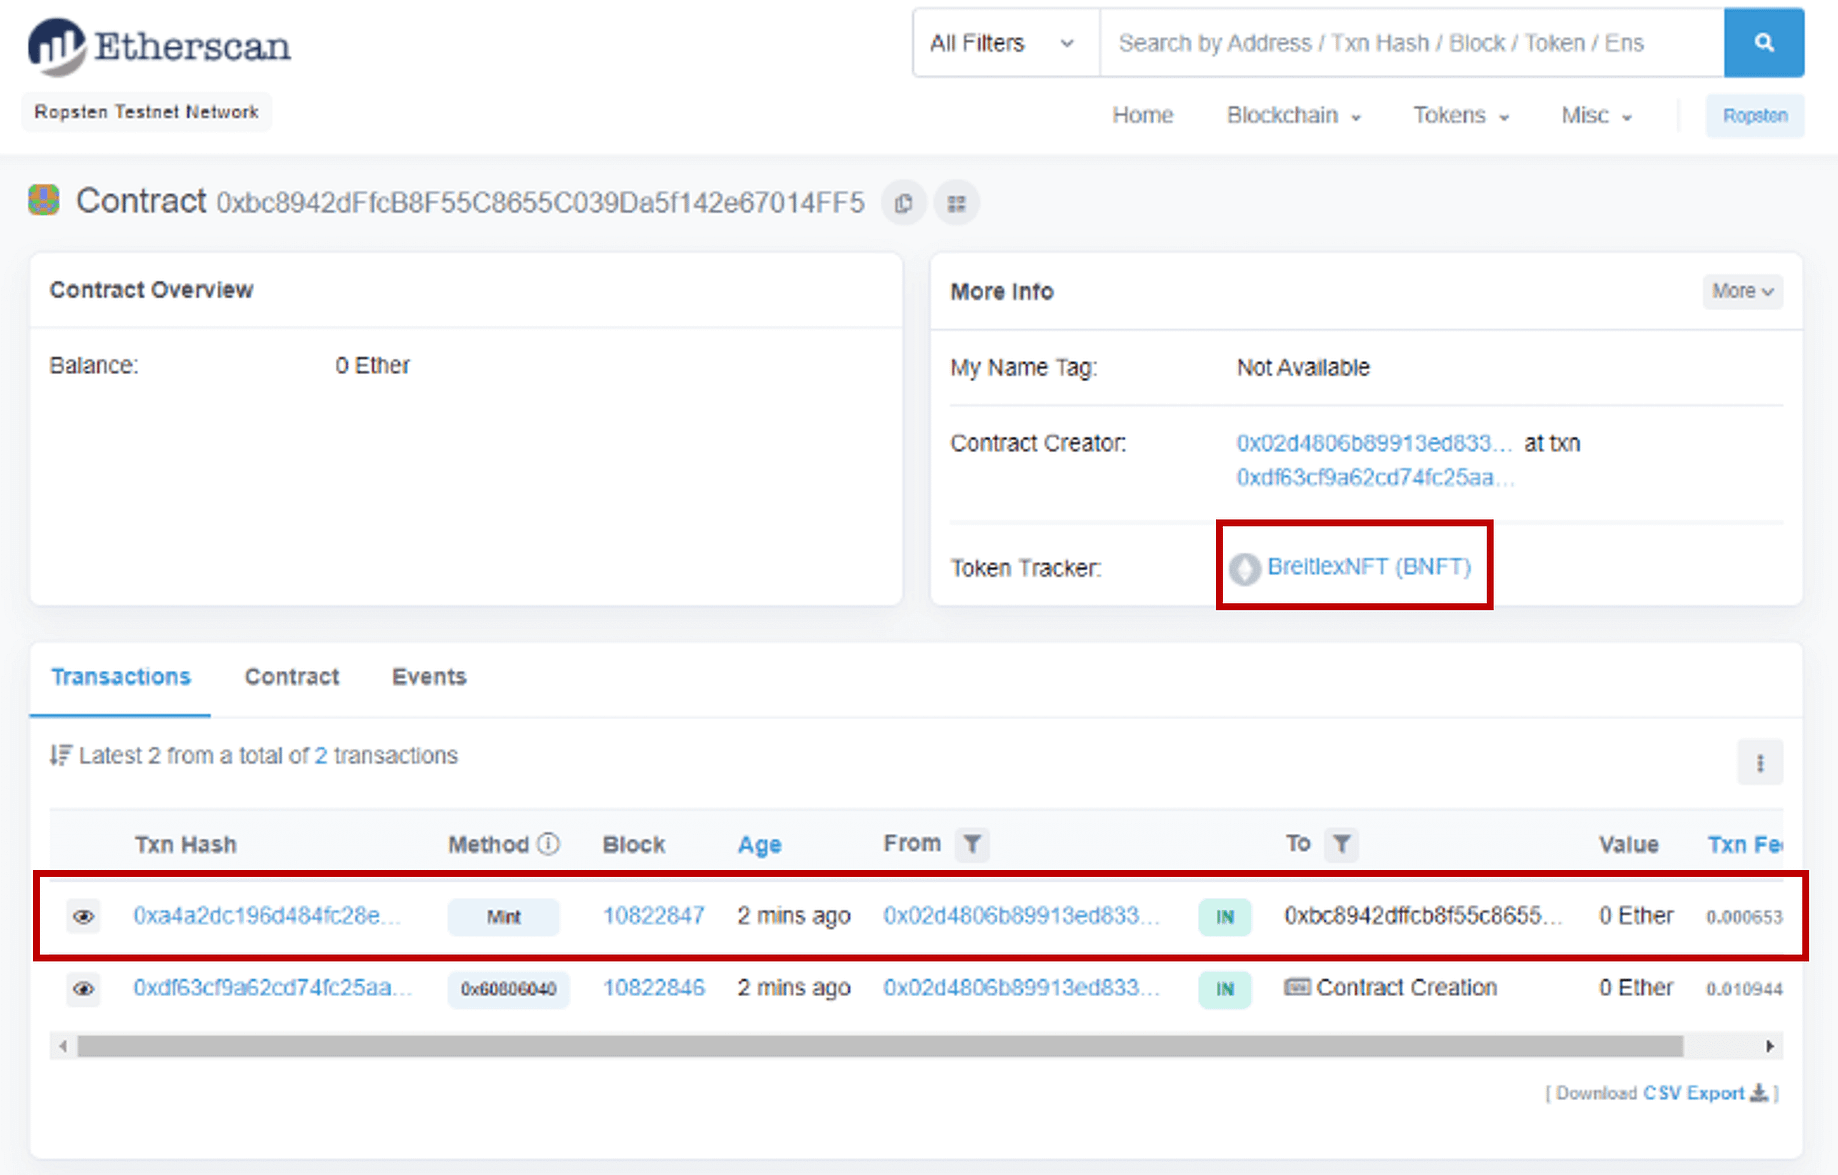
Task: Click the Mint method badge
Action: 503,917
